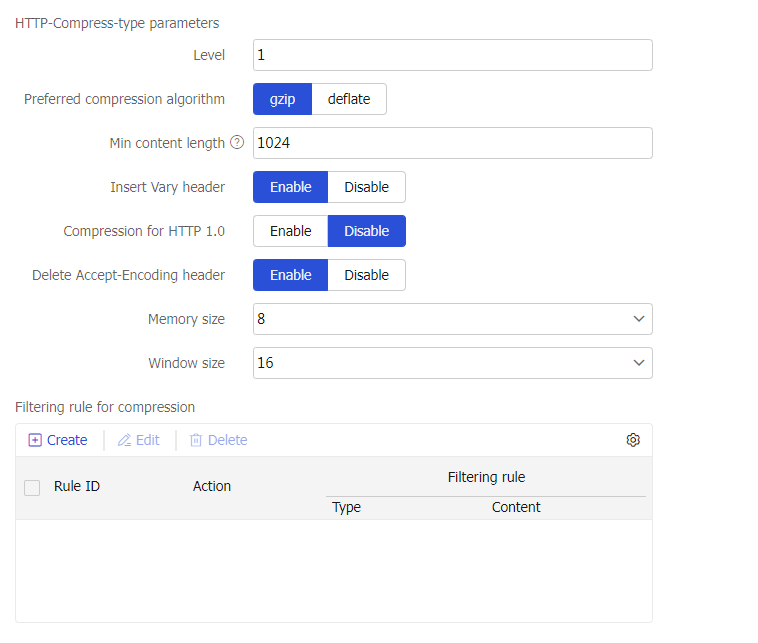Enable Delete Accept-Encoding header
758x643 pixels.
(290, 275)
